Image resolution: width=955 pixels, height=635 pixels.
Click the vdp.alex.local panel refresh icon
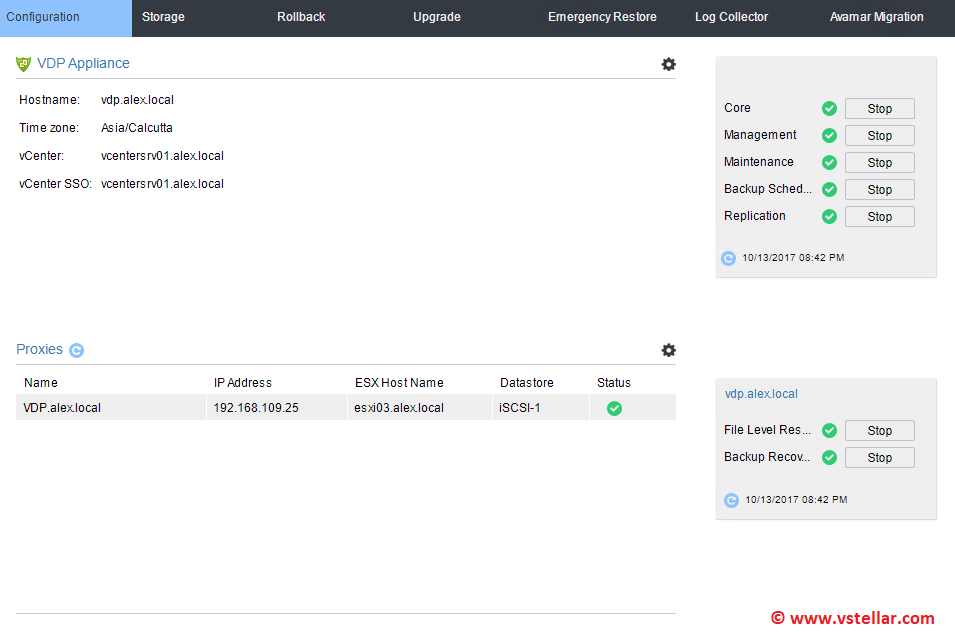[731, 500]
